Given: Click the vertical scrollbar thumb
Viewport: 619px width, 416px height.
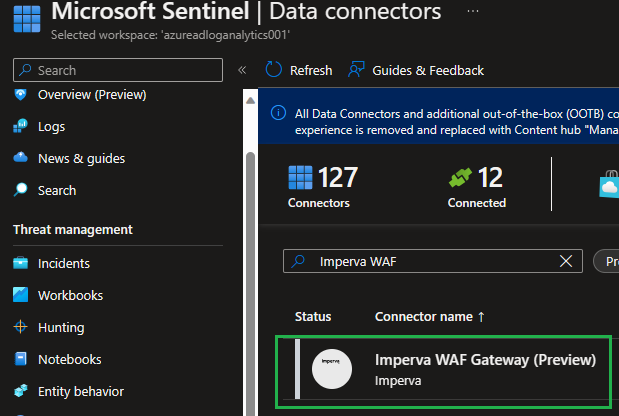Looking at the screenshot, I should click(x=250, y=282).
